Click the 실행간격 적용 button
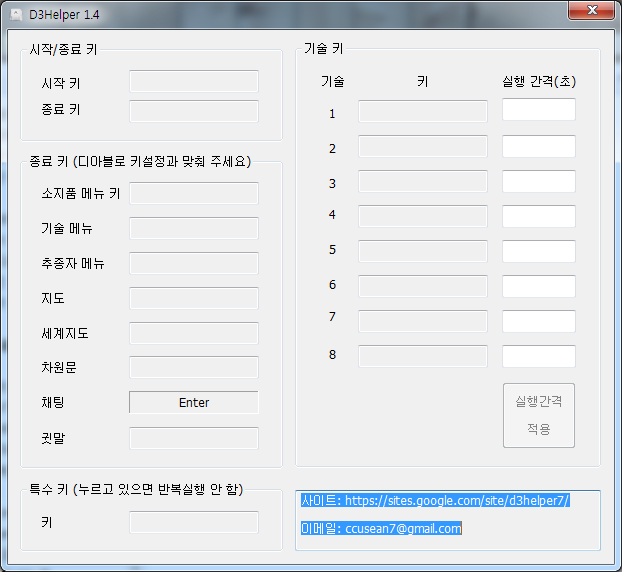Screen dimensions: 622x572 539,415
